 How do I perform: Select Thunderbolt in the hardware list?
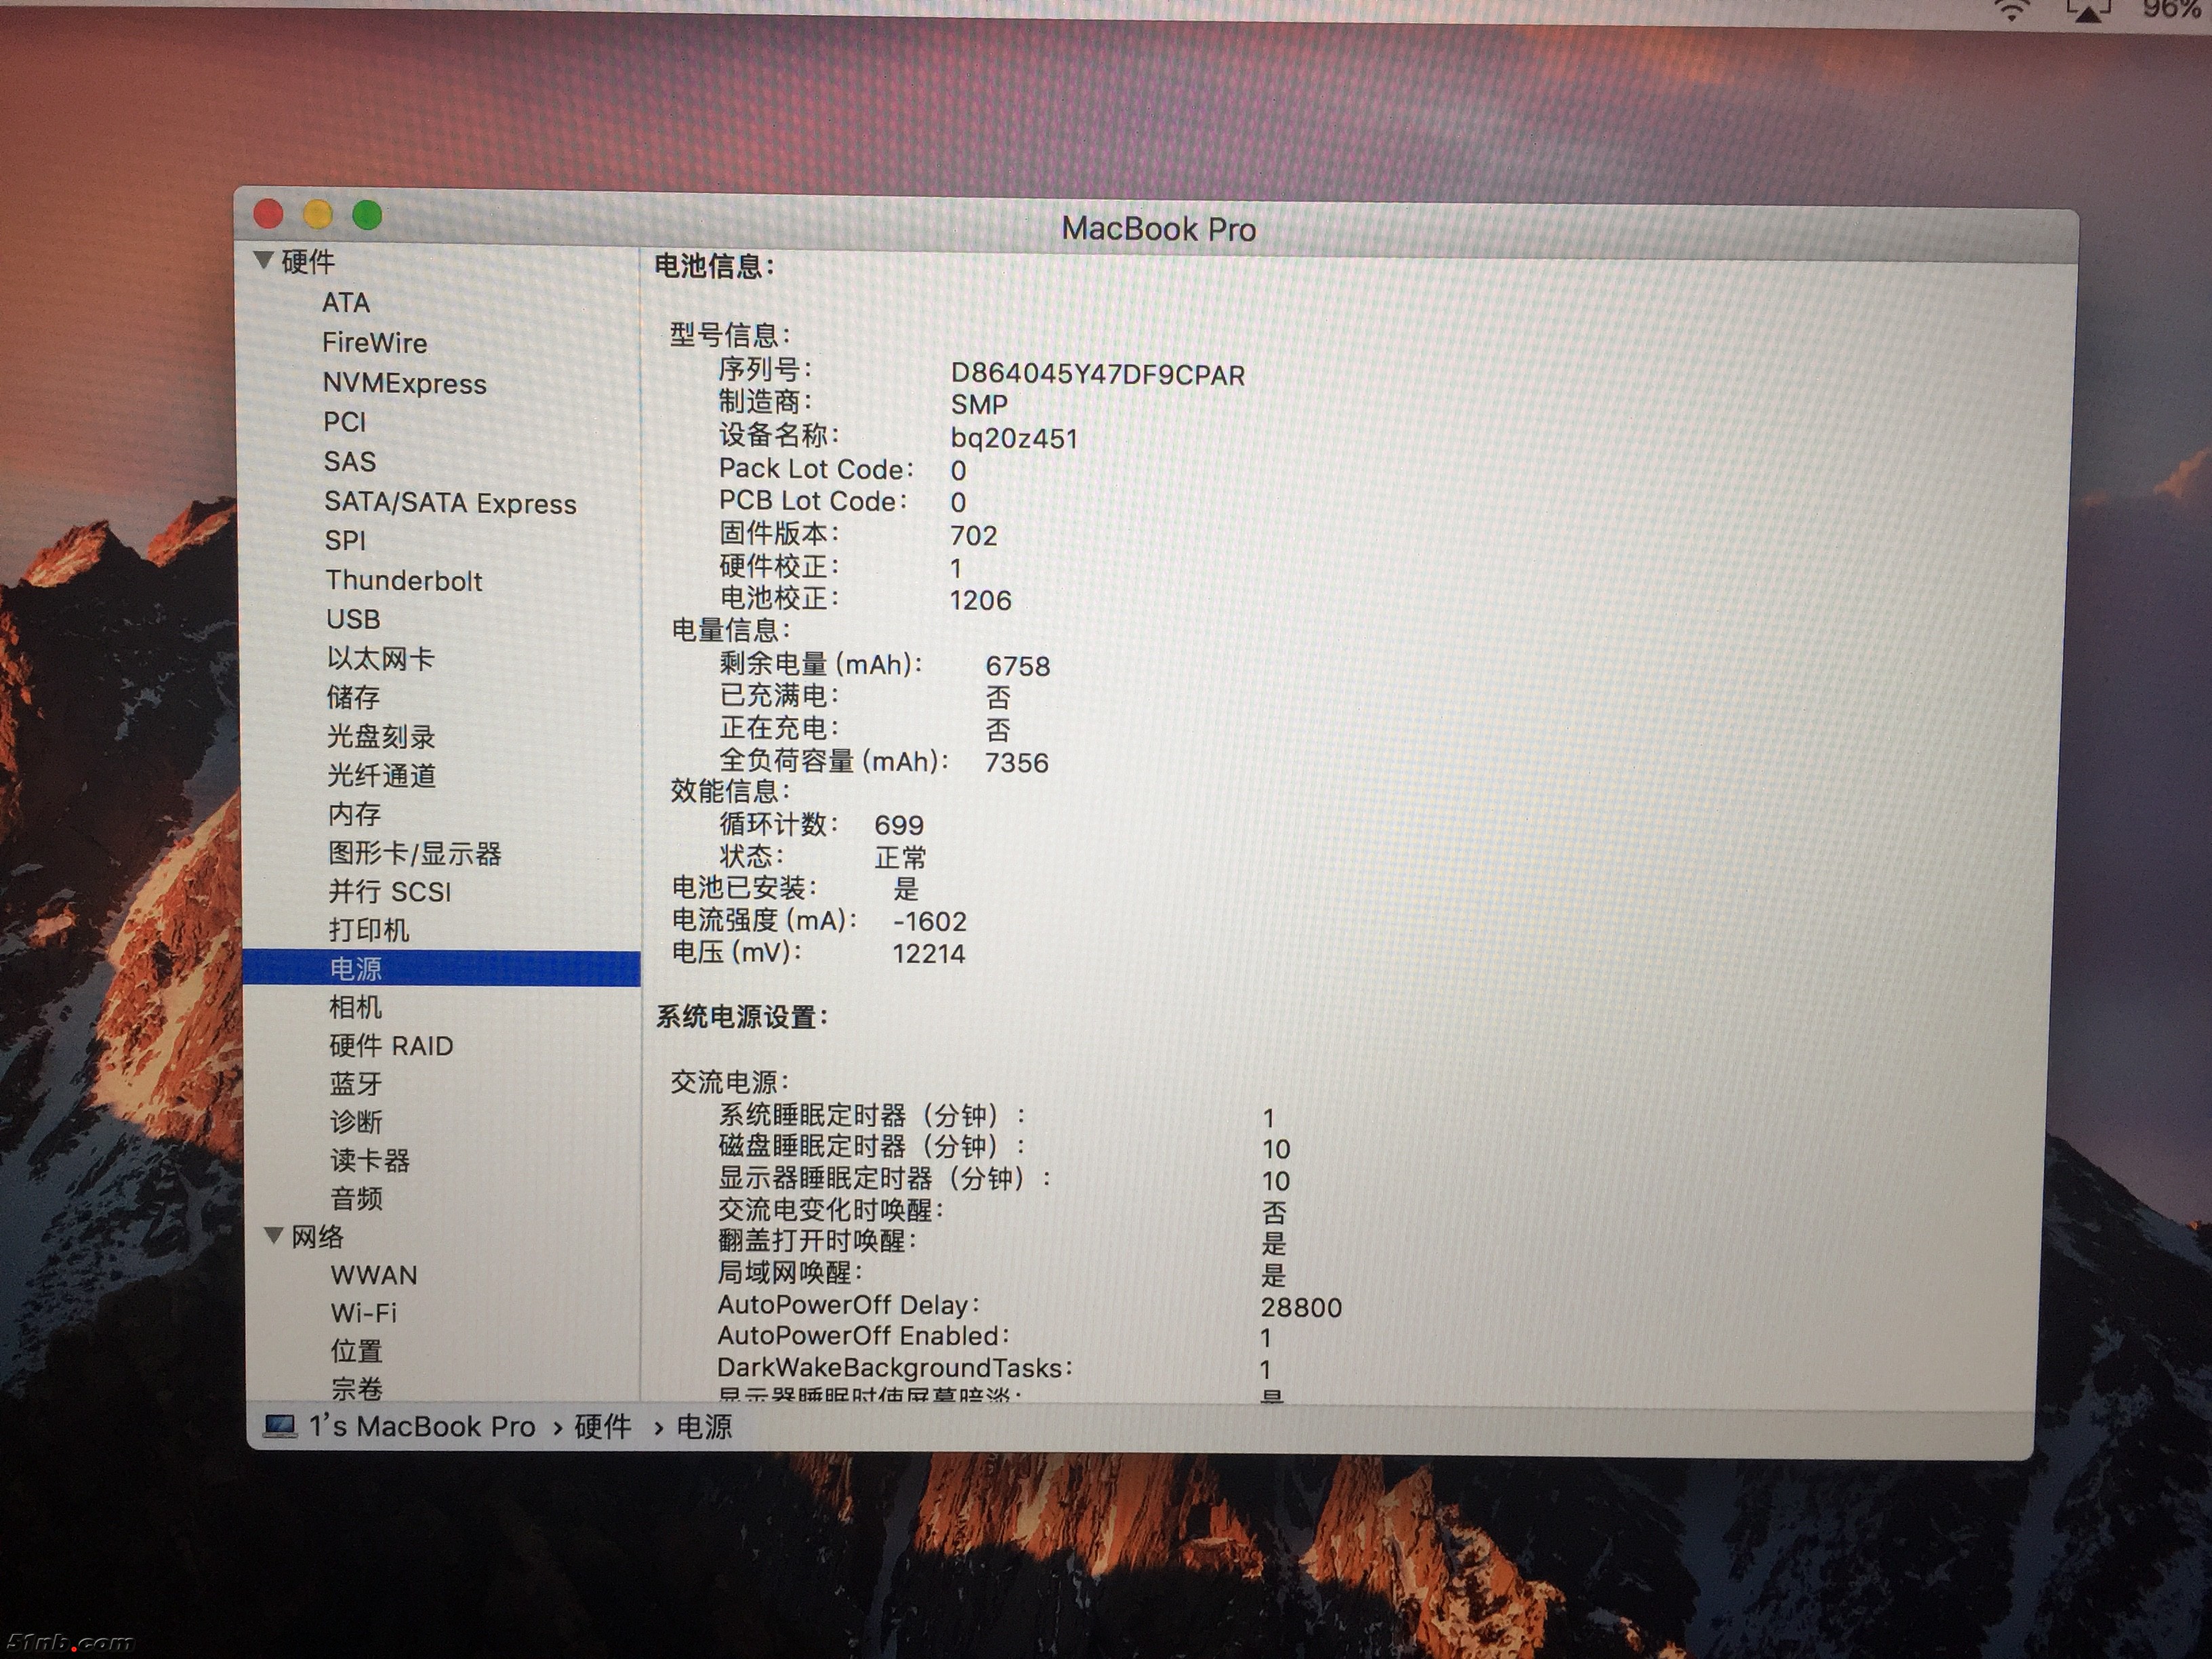pyautogui.click(x=403, y=580)
